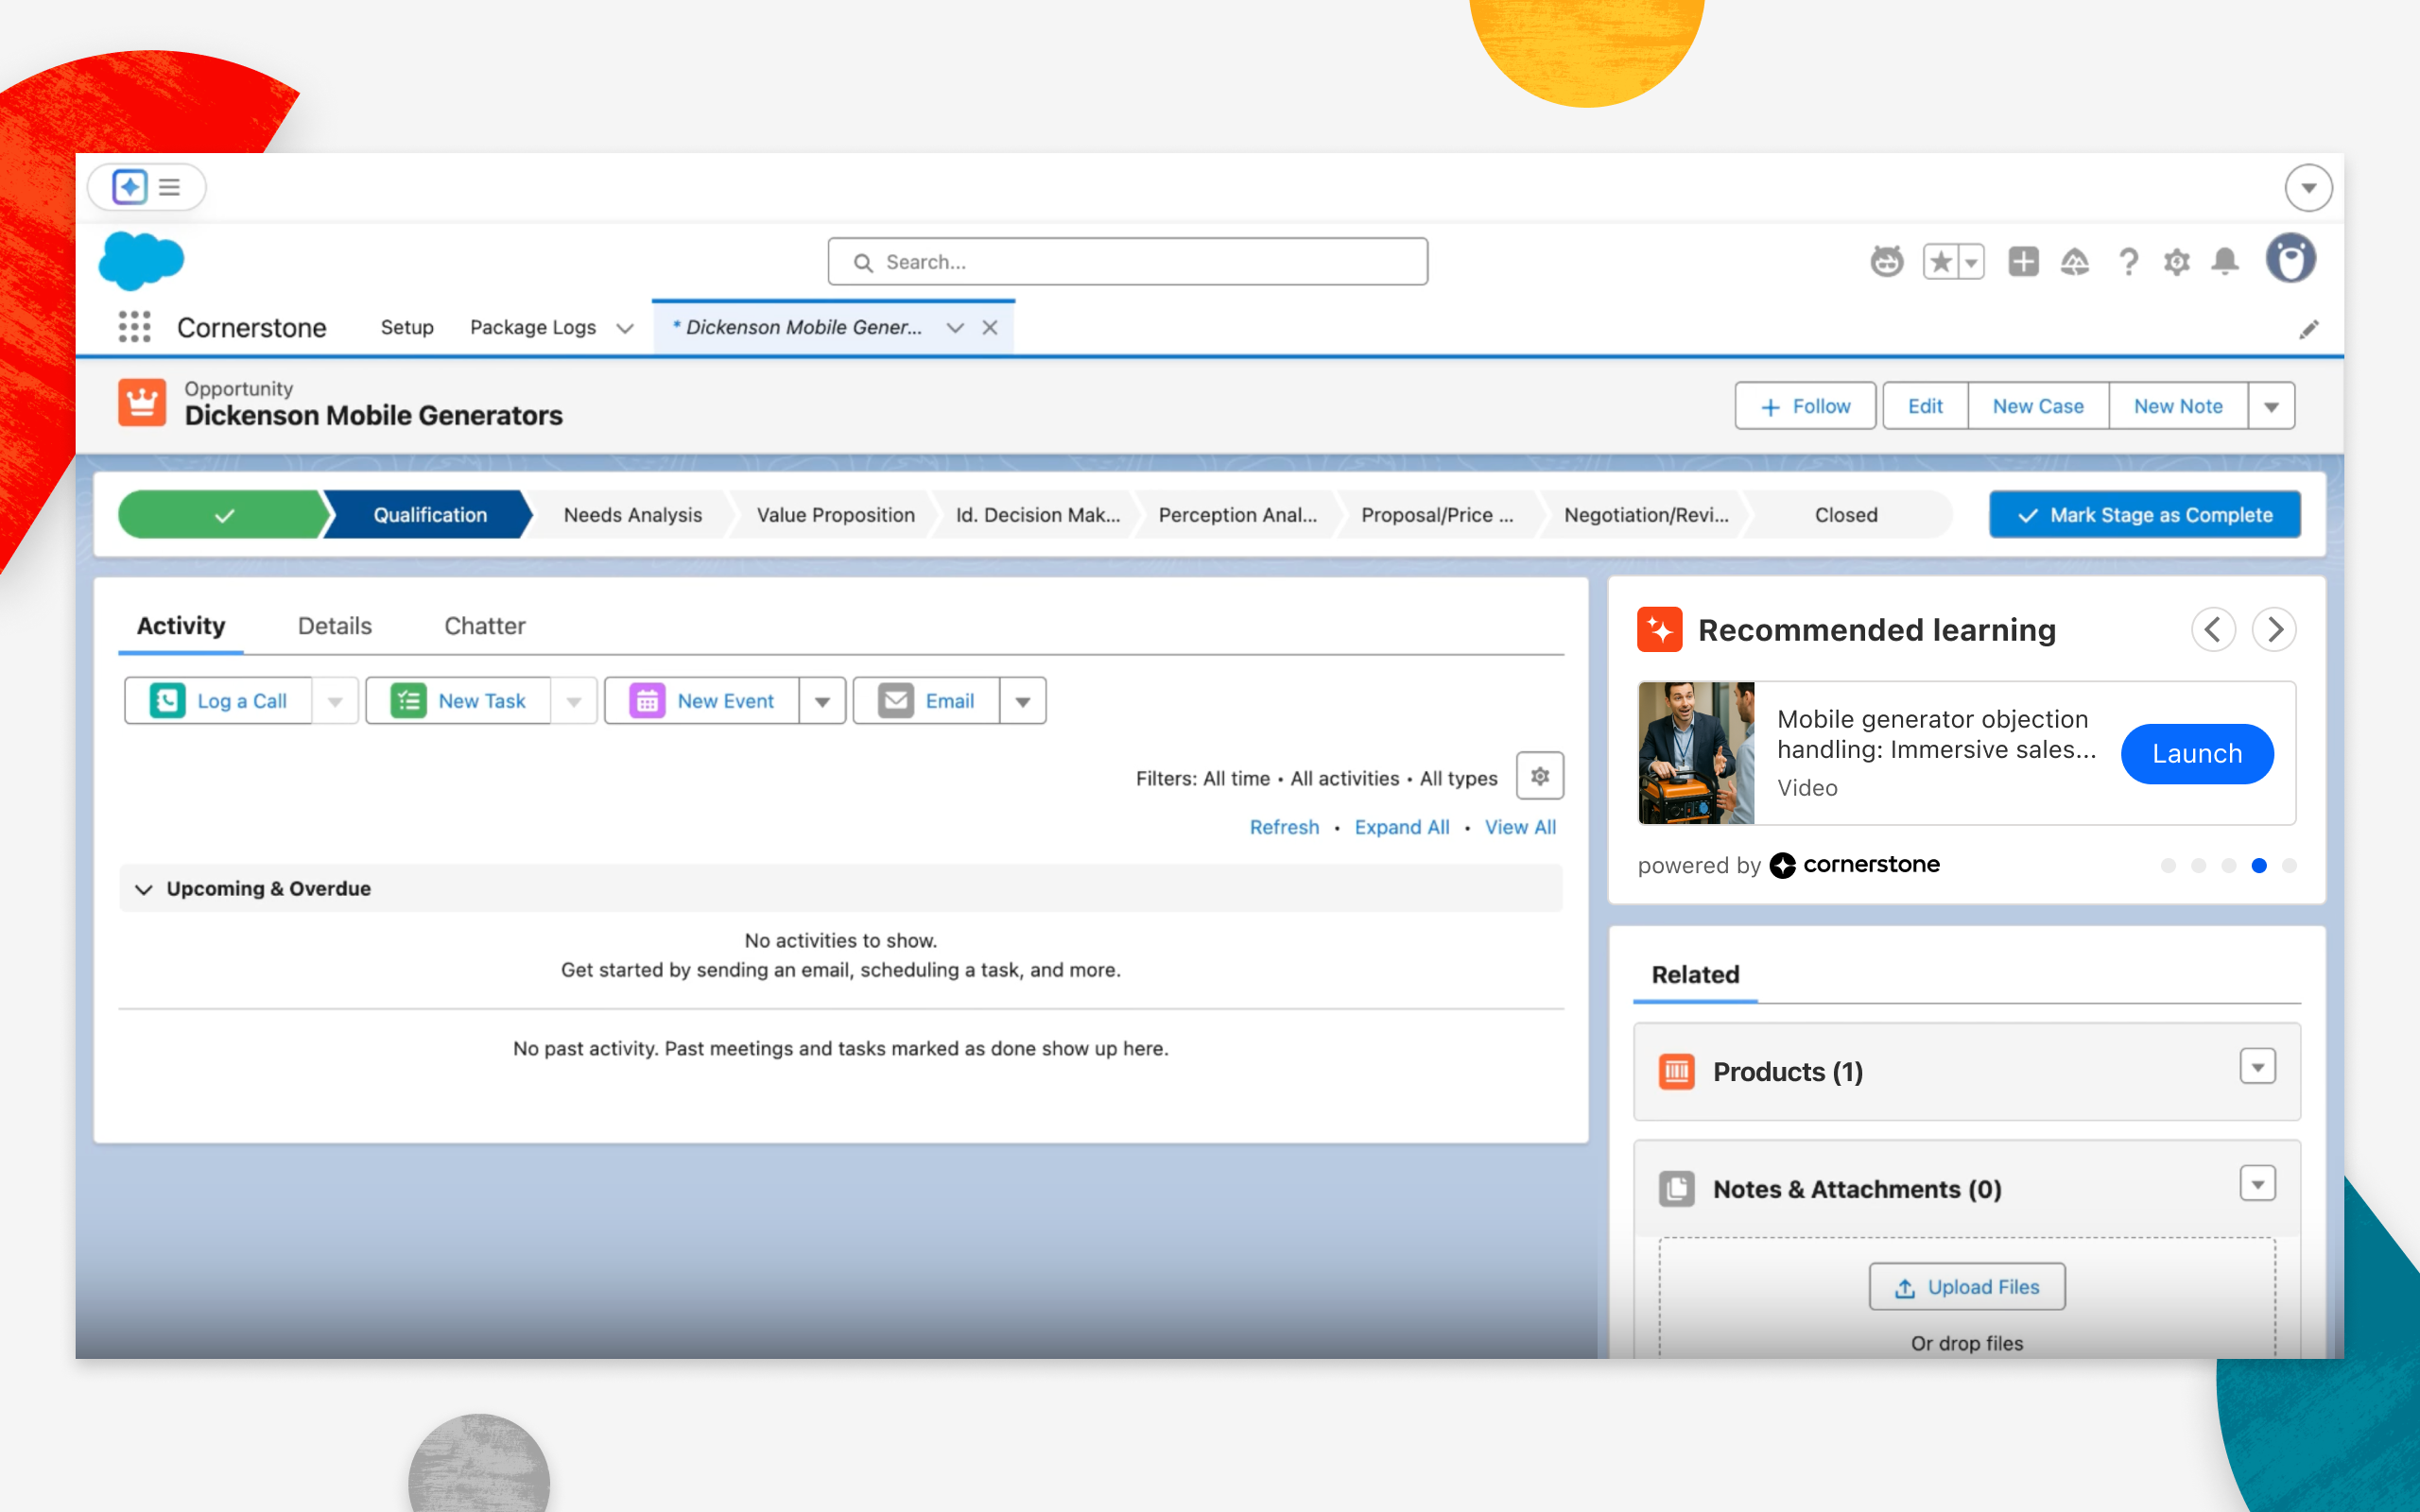Open the Chatter tab
2420x1512 pixels.
pos(484,626)
